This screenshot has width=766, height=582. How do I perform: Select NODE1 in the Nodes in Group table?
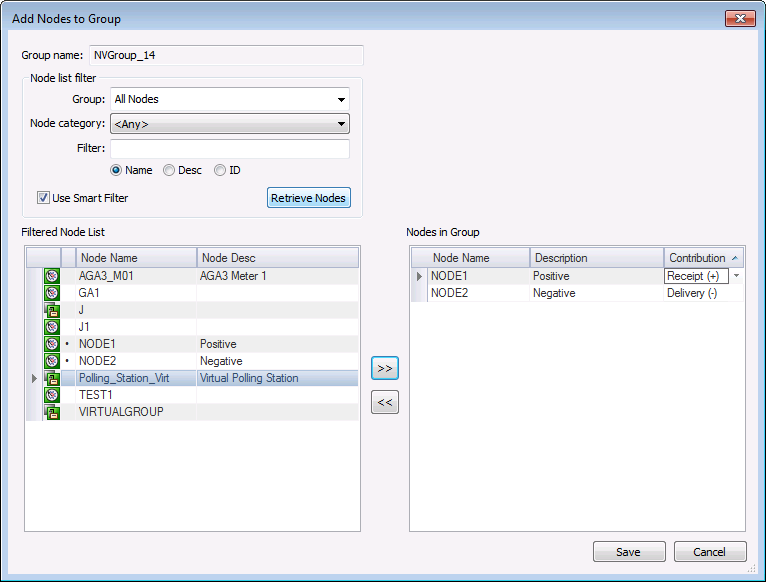449,276
